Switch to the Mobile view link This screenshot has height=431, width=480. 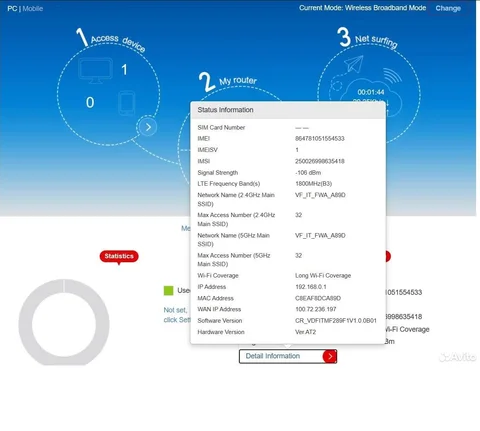coord(33,9)
